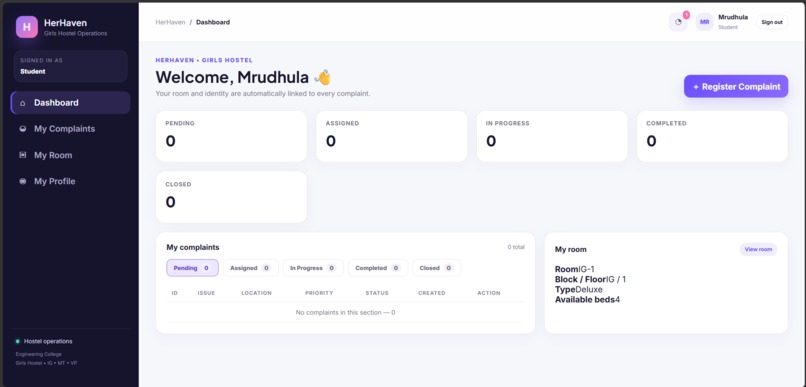Click the Assigned stat card

392,136
